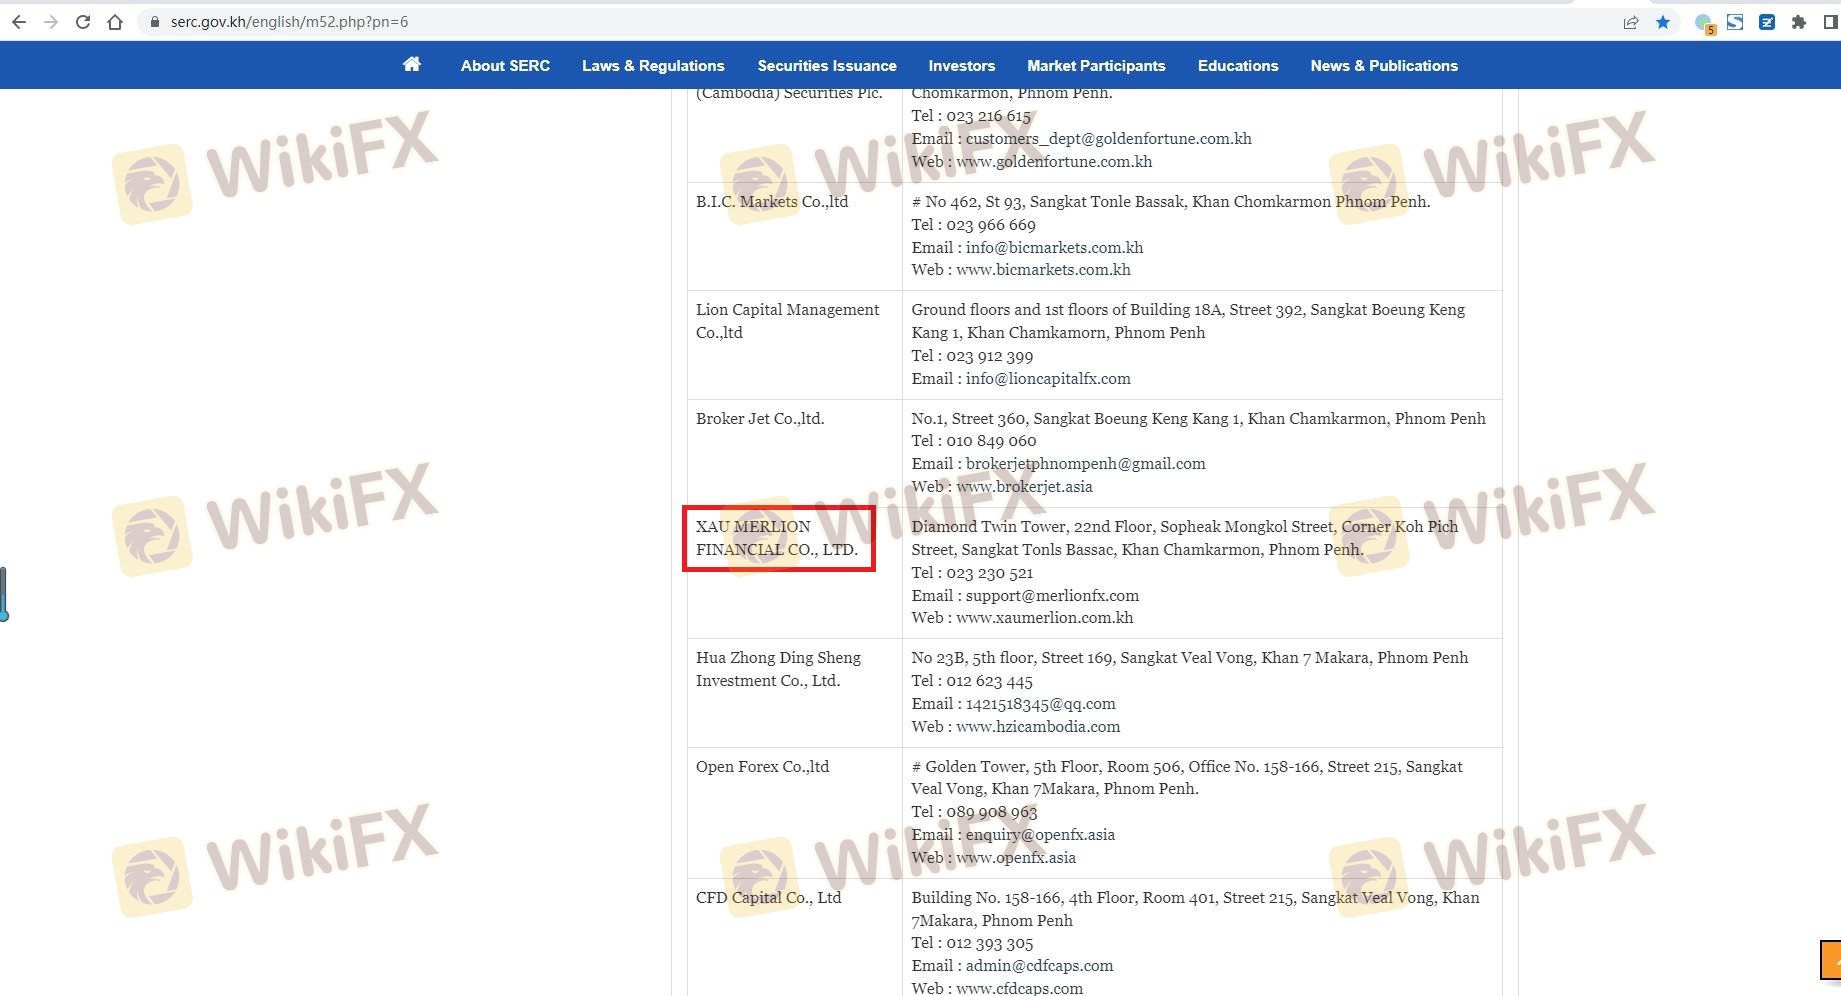Click the site lock icon in address bar
The width and height of the screenshot is (1841, 996).
coord(154,22)
